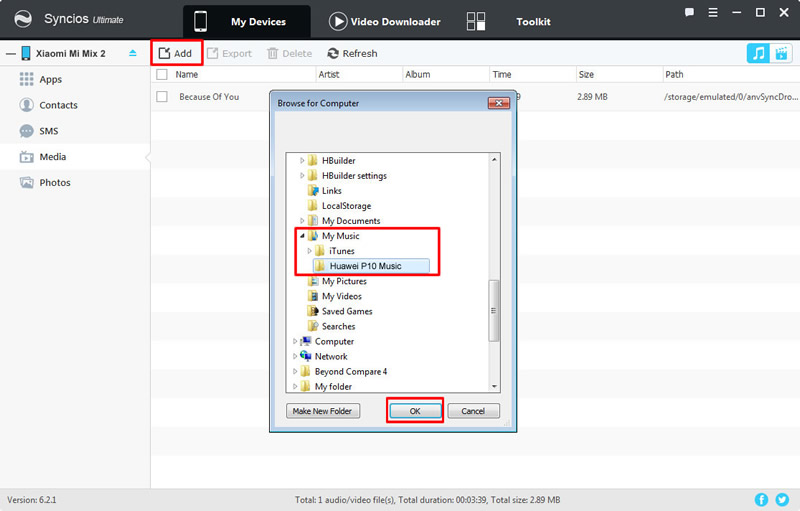Switch to Video Downloader tab
Image resolution: width=800 pixels, height=511 pixels.
pyautogui.click(x=385, y=21)
